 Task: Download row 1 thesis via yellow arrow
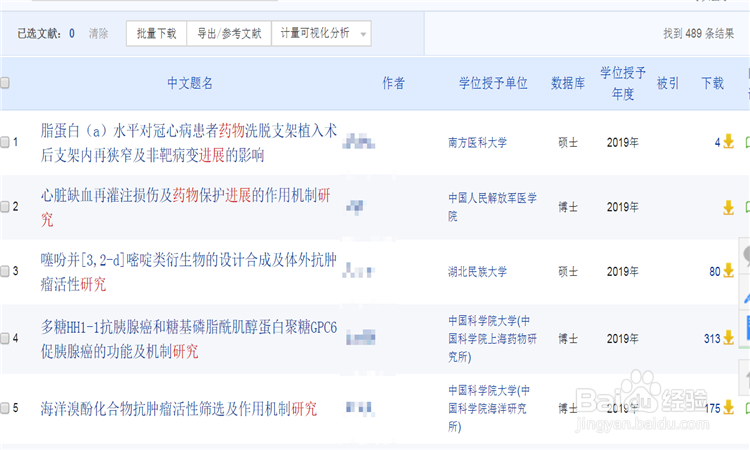click(728, 142)
